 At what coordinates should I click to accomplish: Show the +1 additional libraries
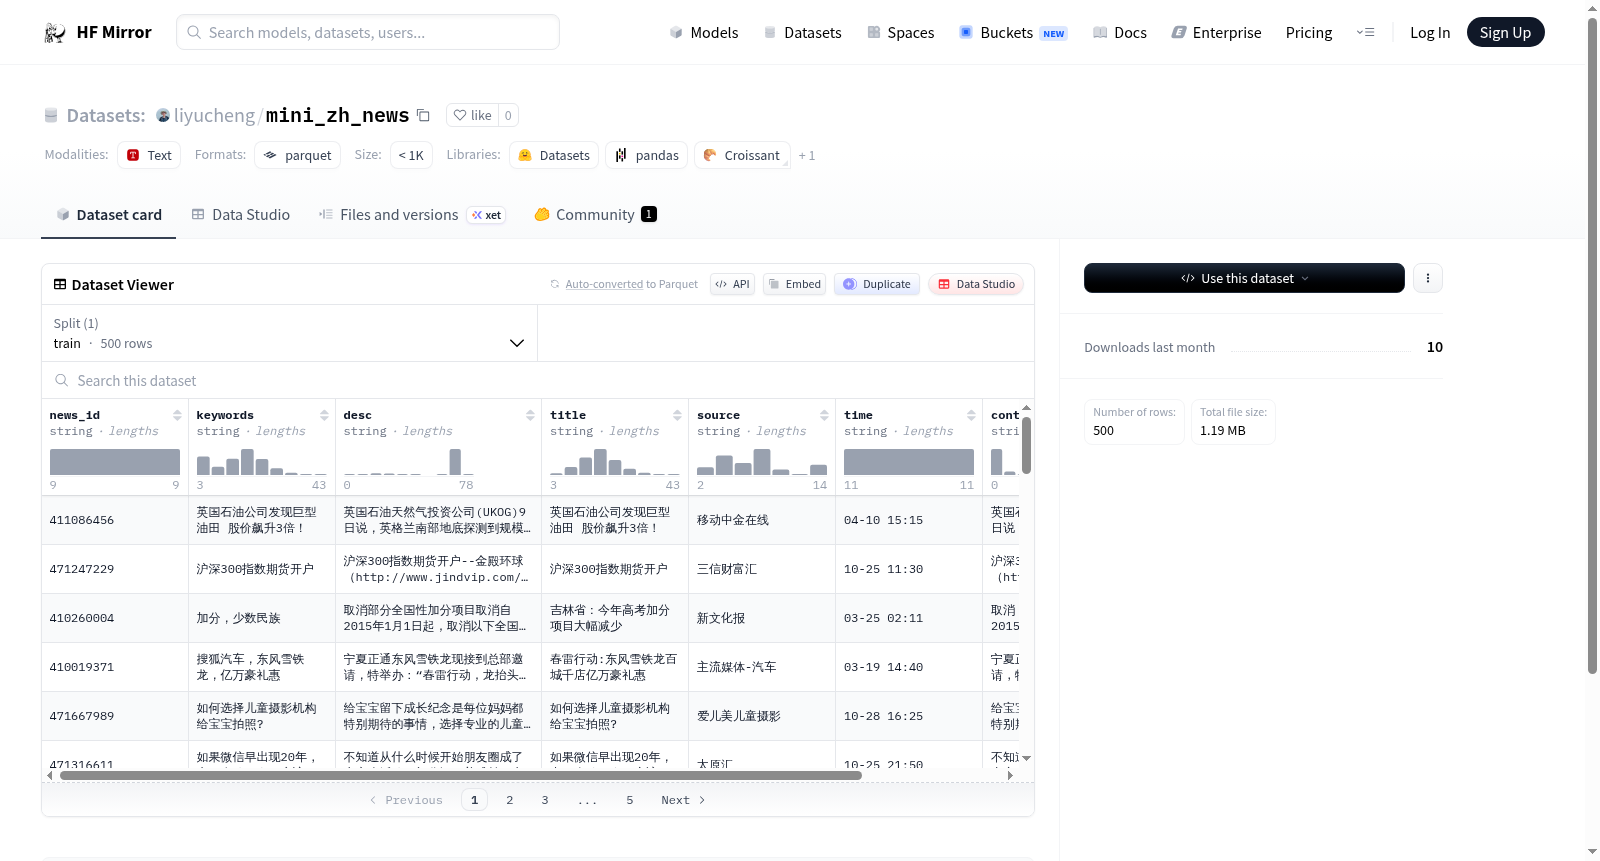[807, 156]
